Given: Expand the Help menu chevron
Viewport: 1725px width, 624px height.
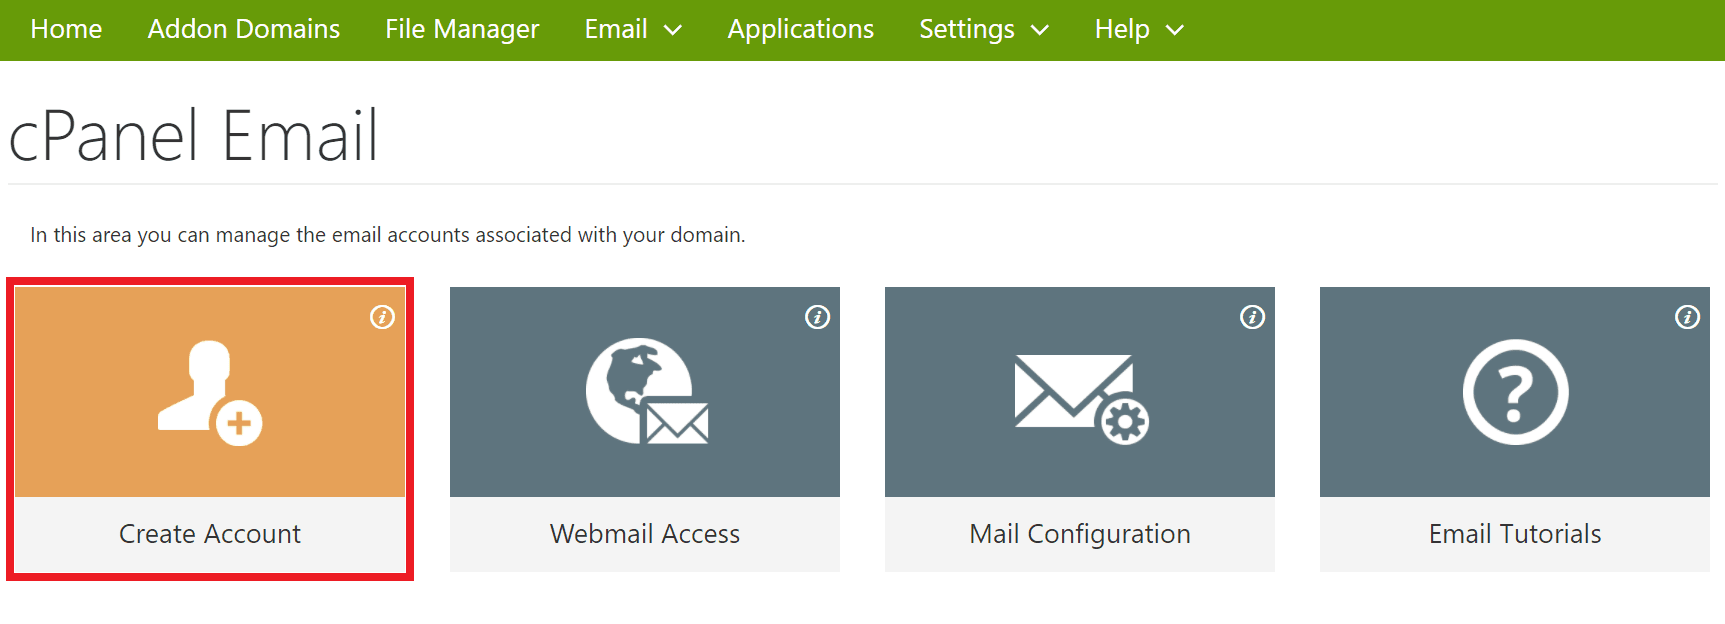Looking at the screenshot, I should (1175, 31).
